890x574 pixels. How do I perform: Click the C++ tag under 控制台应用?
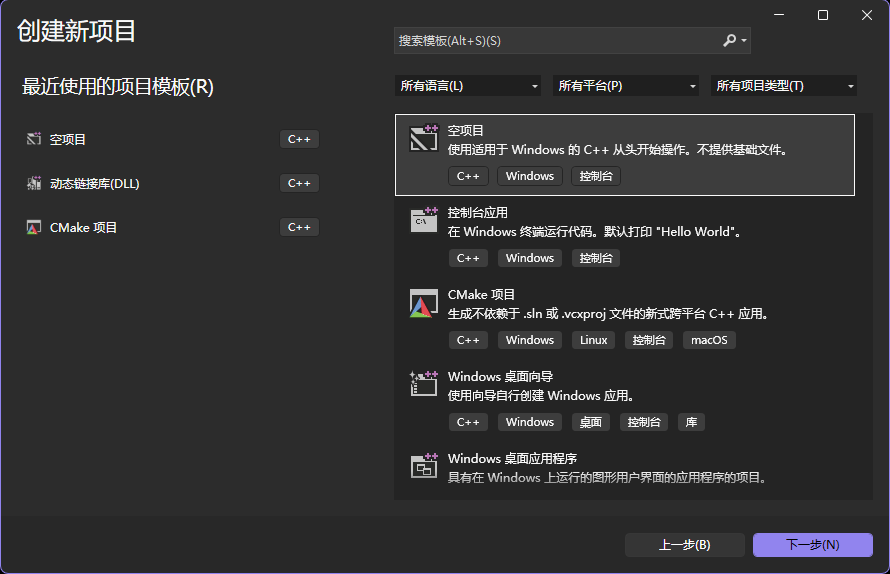point(468,258)
